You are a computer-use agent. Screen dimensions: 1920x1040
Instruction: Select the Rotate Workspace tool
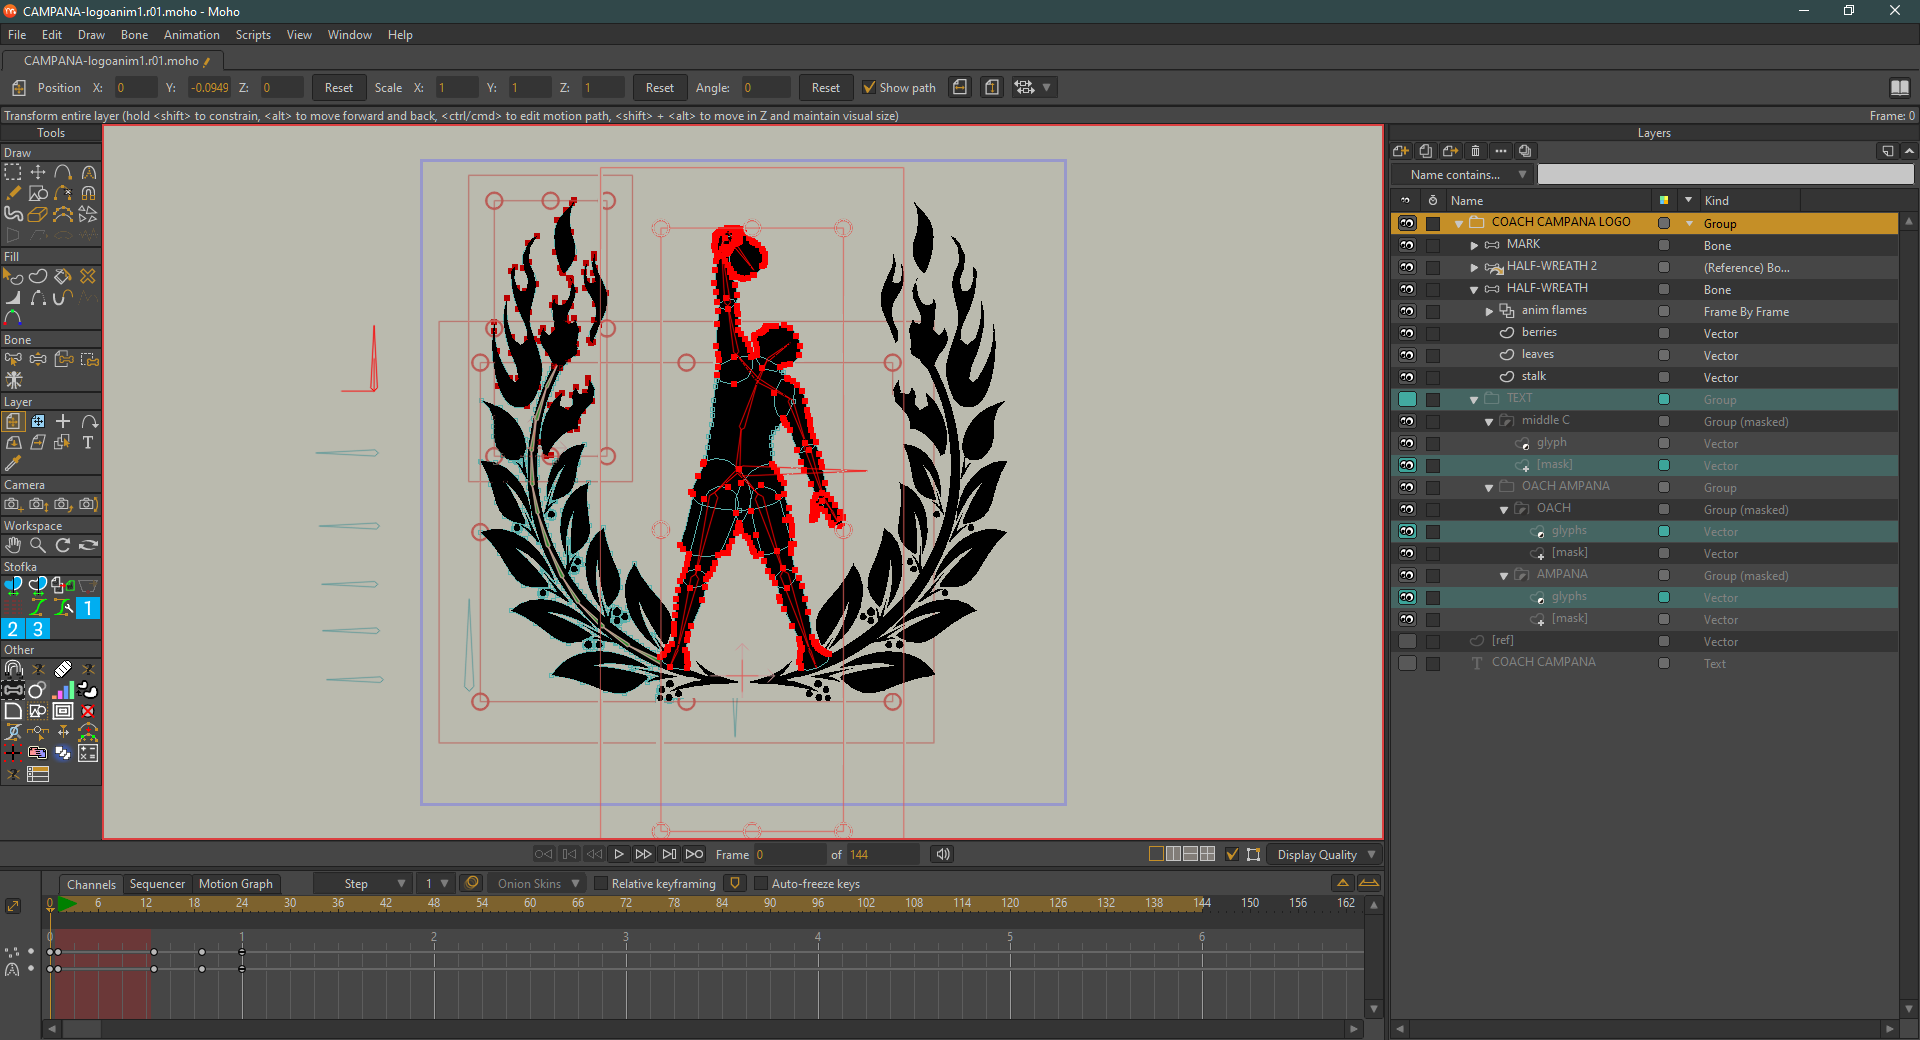pyautogui.click(x=63, y=545)
